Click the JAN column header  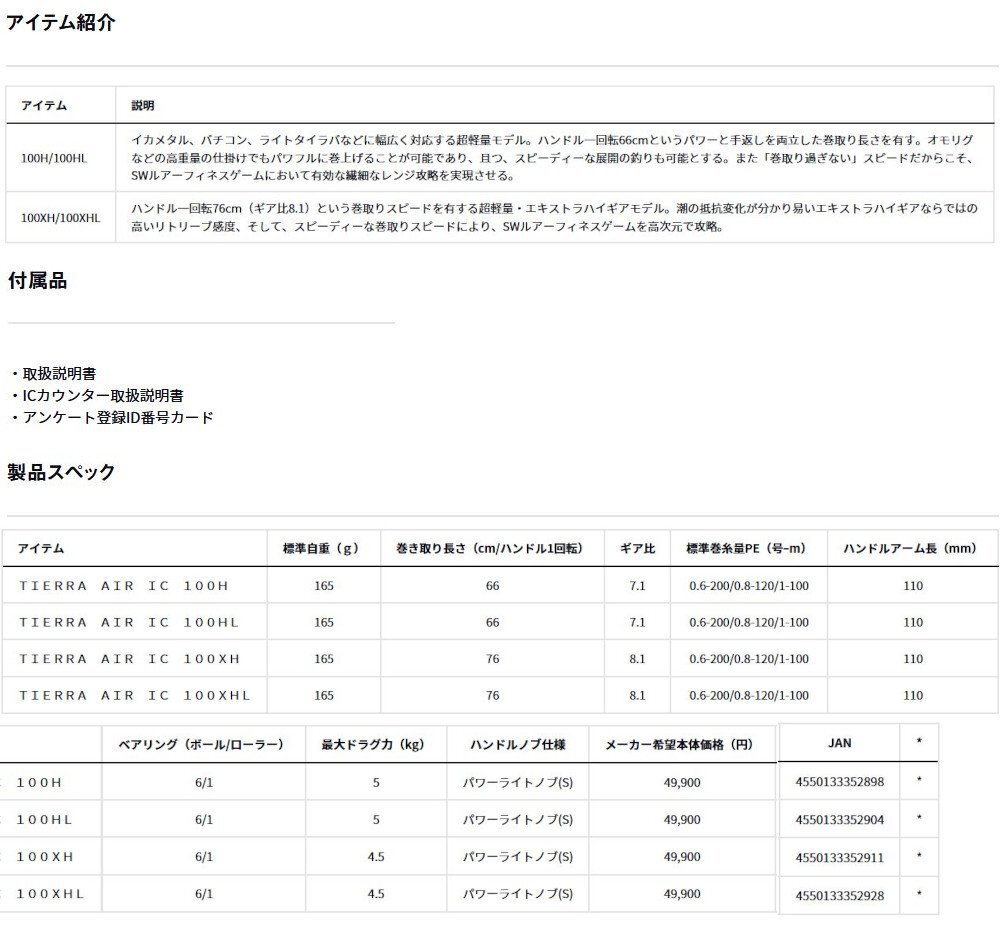pyautogui.click(x=840, y=743)
